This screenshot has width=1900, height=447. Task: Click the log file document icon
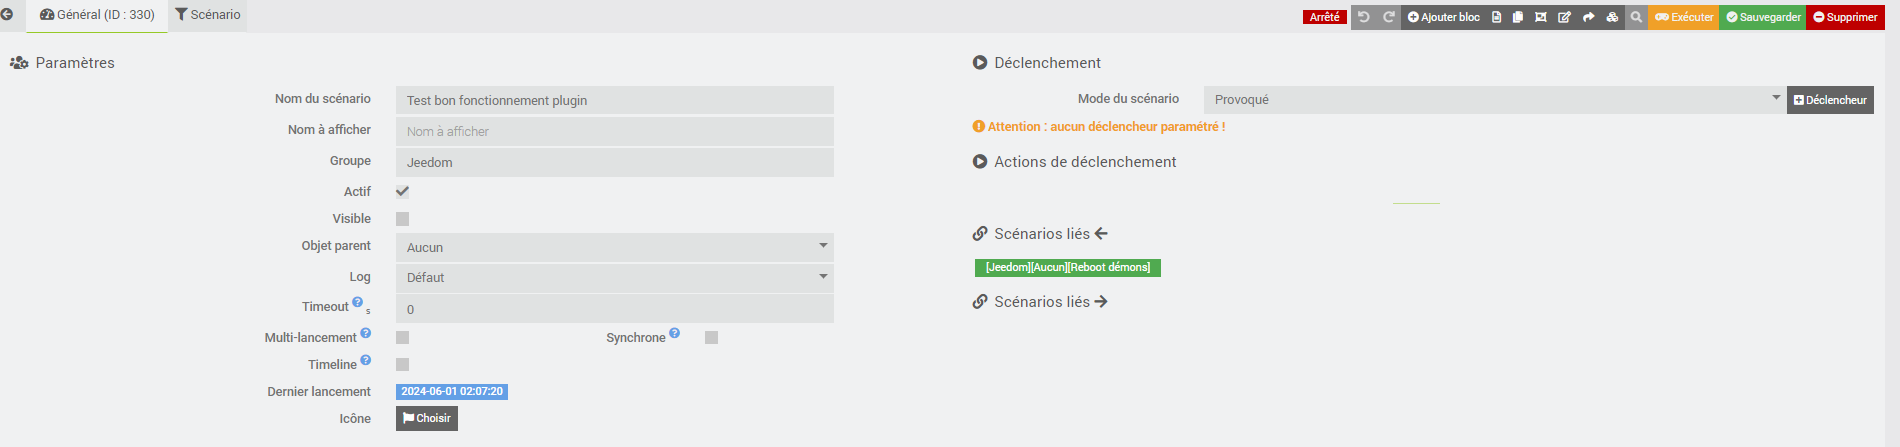coord(1496,17)
